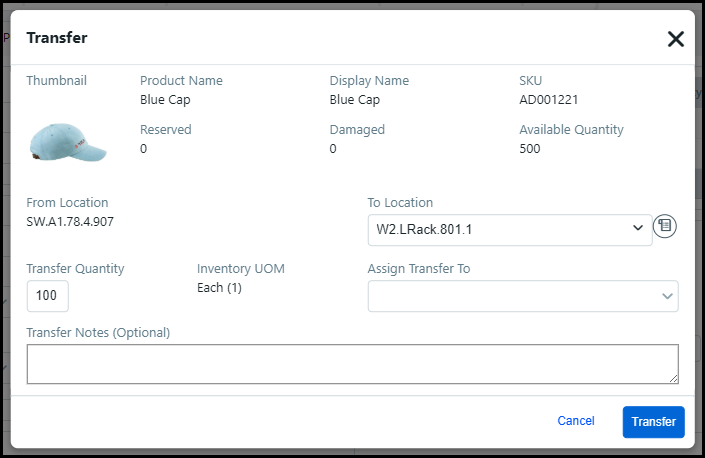Click the Reserved value 0
This screenshot has height=458, width=705.
pos(144,149)
